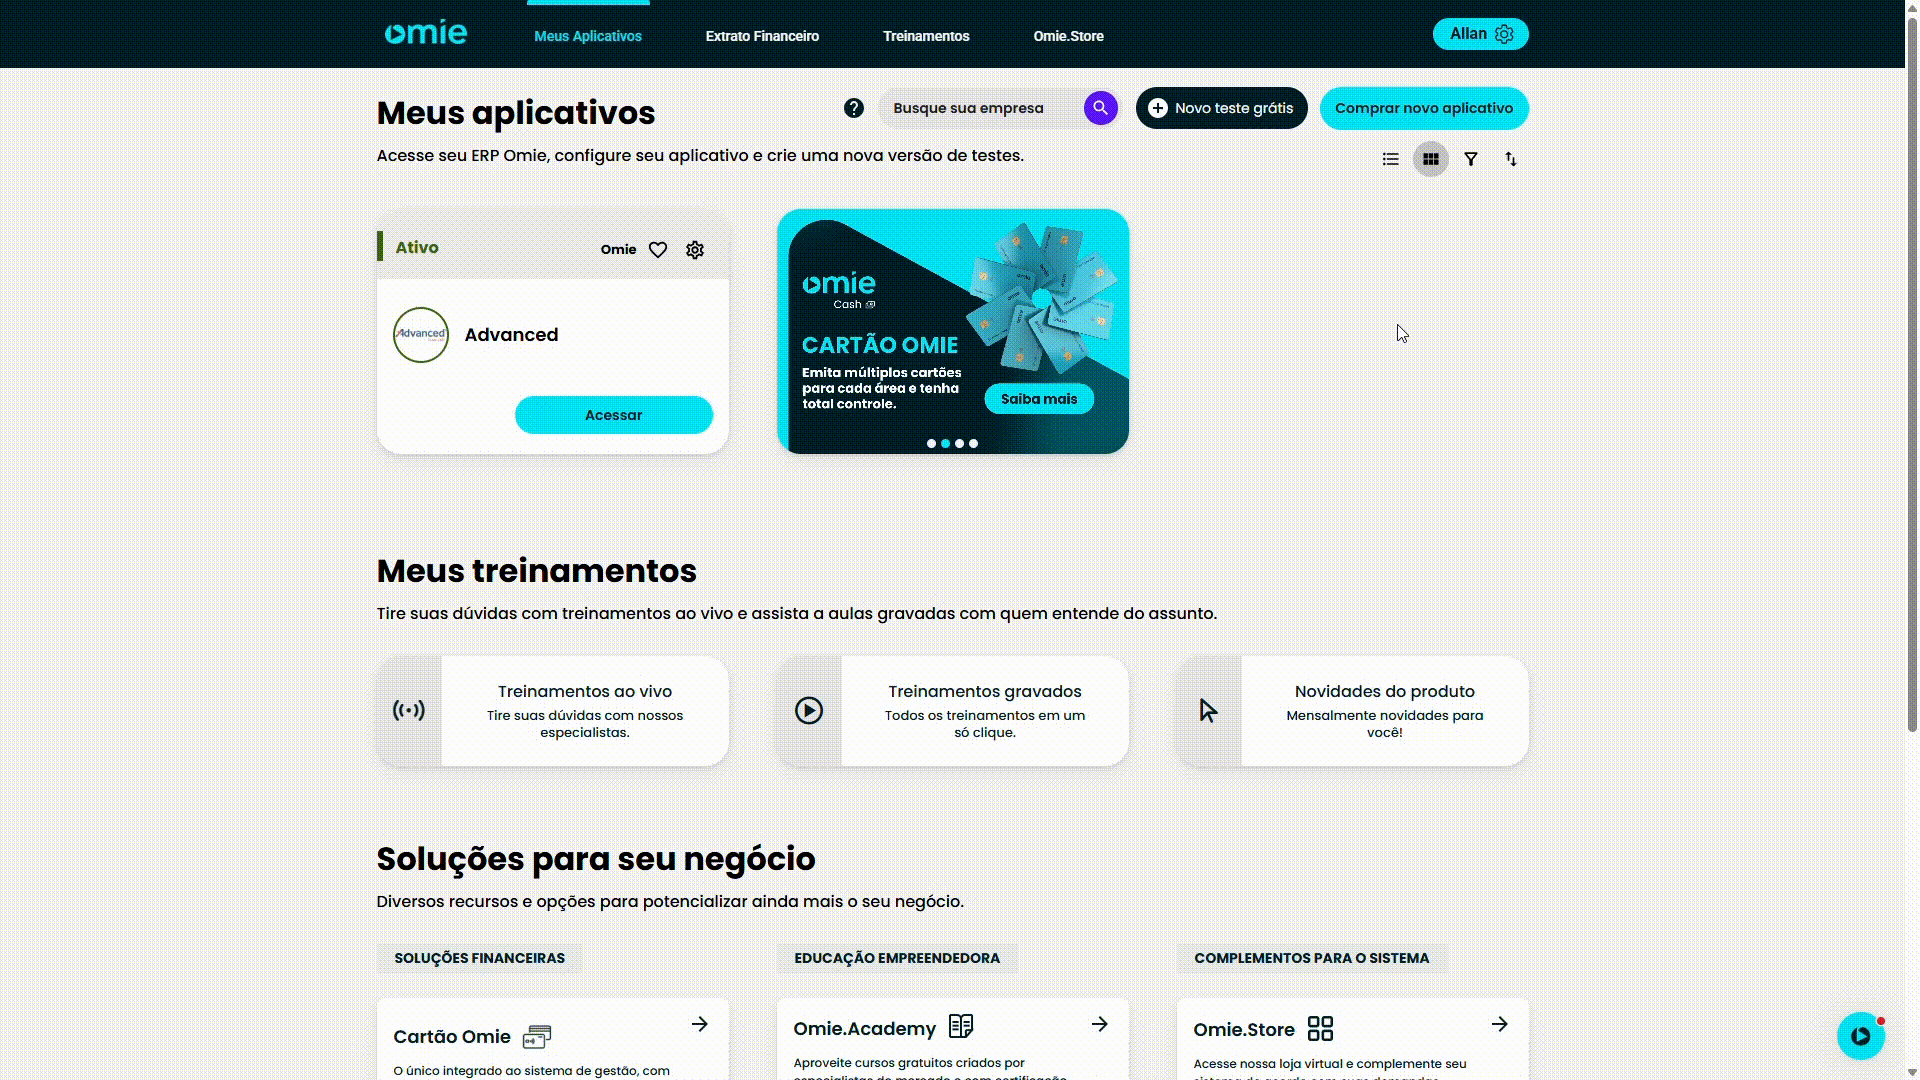Open Treinamentos ao vivo card
The image size is (1920, 1080).
click(x=553, y=711)
